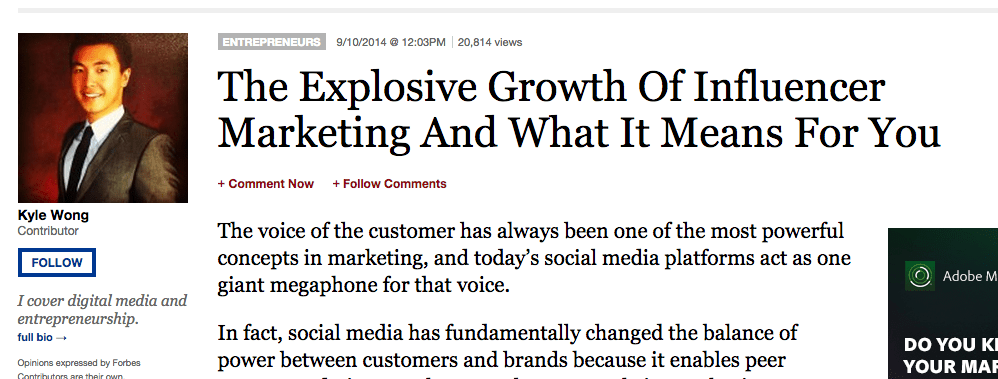Select the ENTREPRENEURS category tag
Screen dimensions: 998x379
[272, 42]
